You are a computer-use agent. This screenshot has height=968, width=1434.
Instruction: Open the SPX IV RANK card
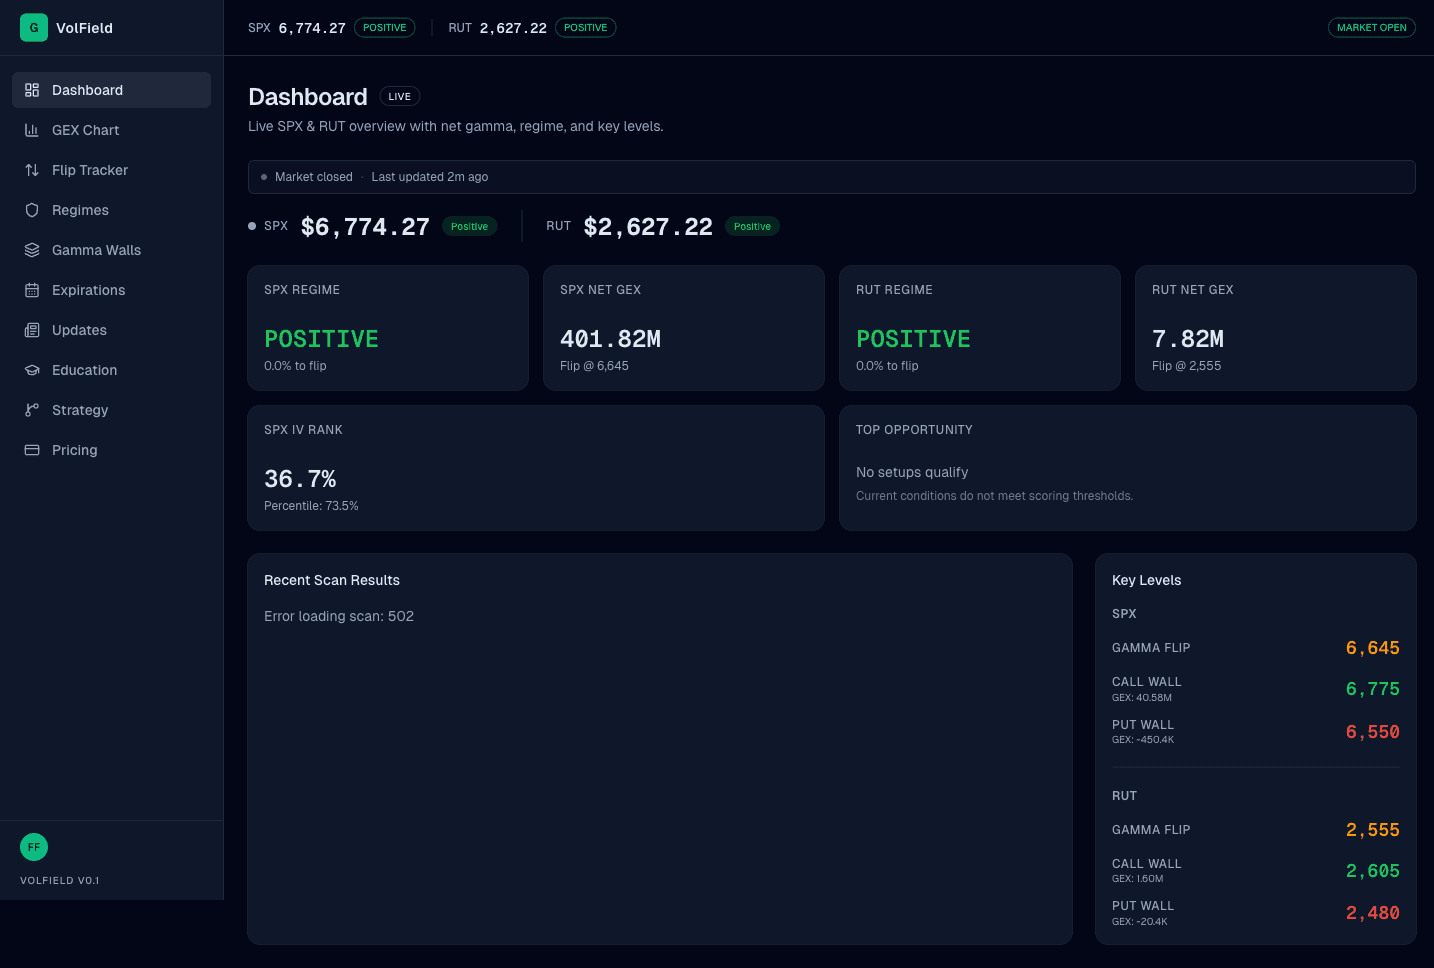click(536, 468)
